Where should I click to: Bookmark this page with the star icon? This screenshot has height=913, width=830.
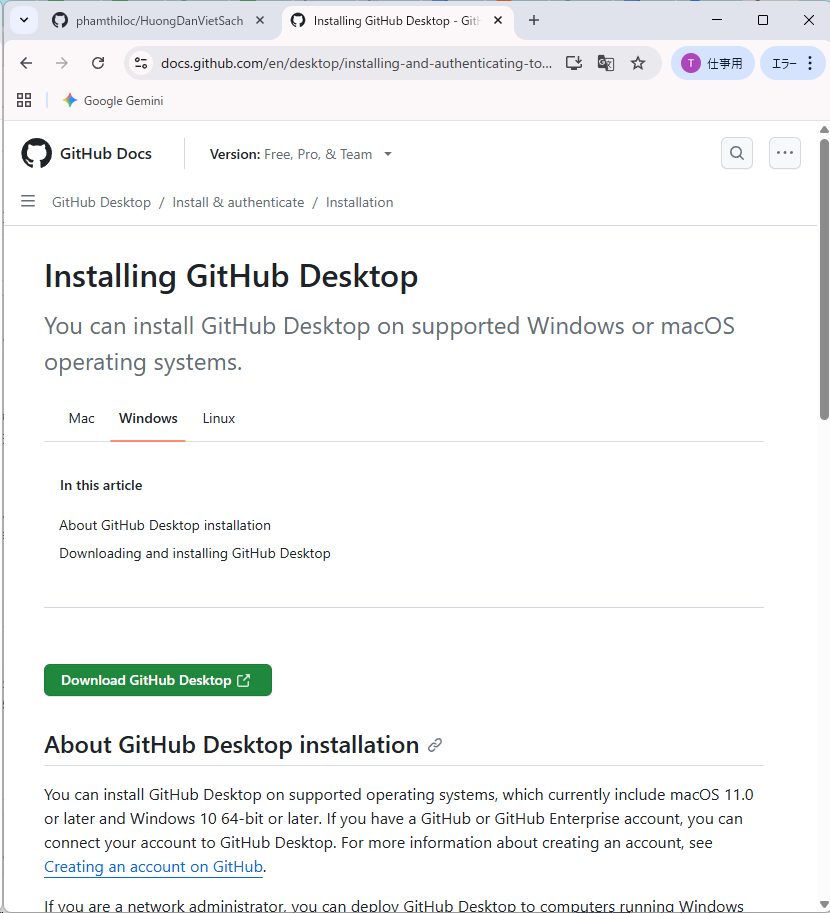click(638, 63)
